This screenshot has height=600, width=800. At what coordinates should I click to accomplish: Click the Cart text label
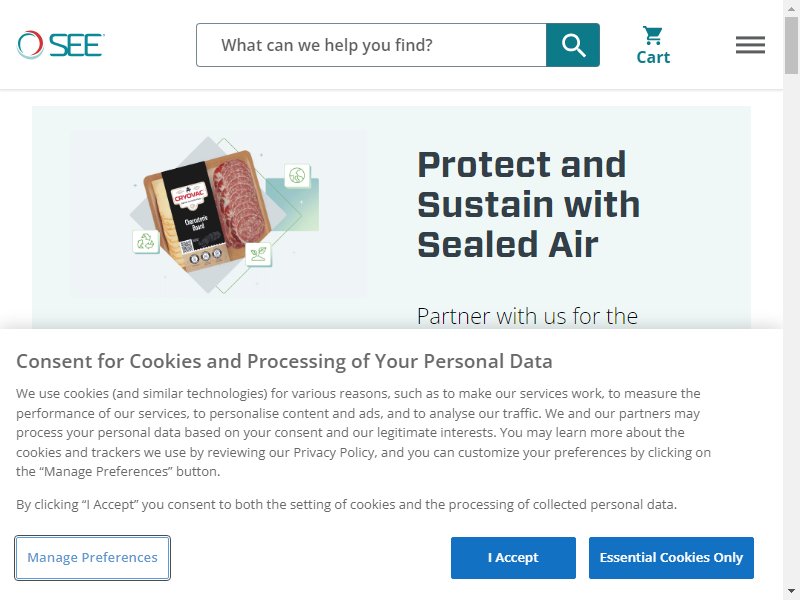tap(653, 57)
